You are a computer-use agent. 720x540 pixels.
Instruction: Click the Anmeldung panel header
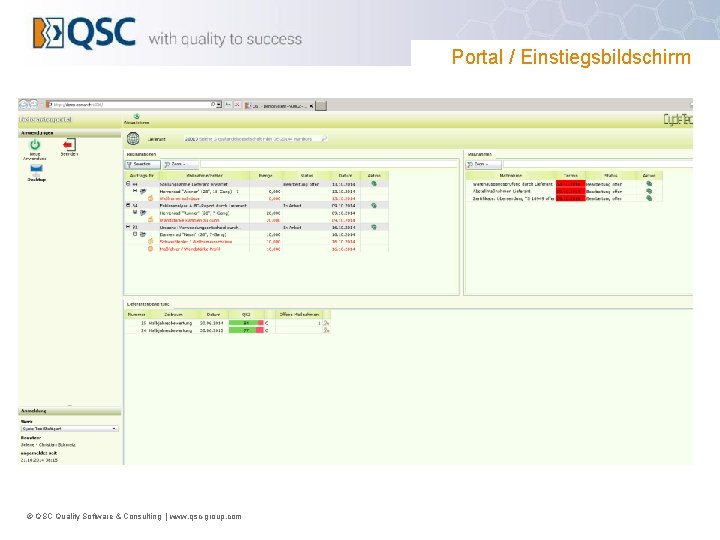pyautogui.click(x=70, y=411)
